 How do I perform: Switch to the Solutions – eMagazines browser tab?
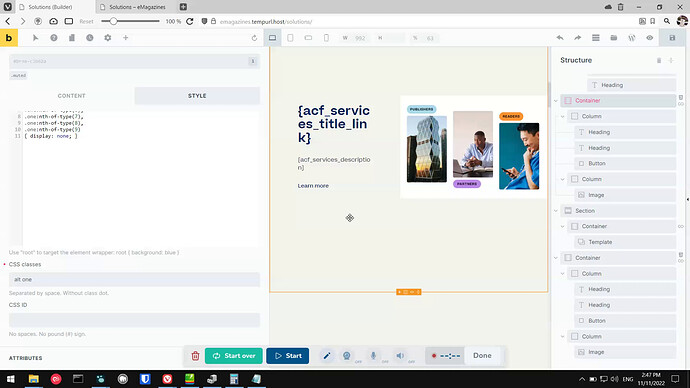click(x=137, y=7)
